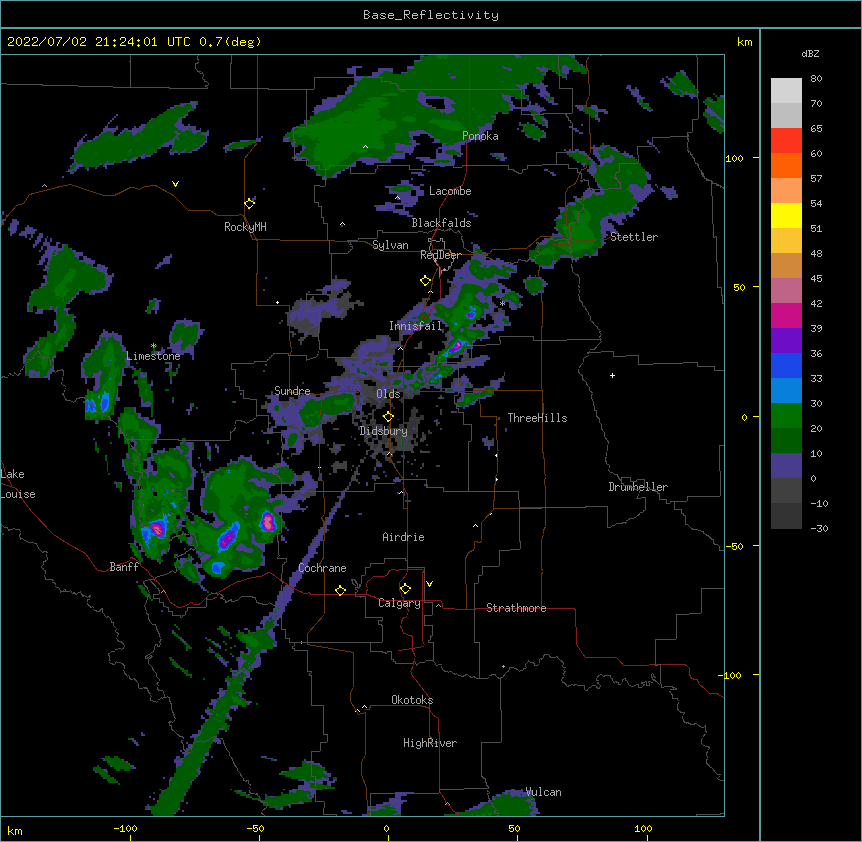The width and height of the screenshot is (862, 842).
Task: Select the Cochrane town label
Action: [x=322, y=568]
